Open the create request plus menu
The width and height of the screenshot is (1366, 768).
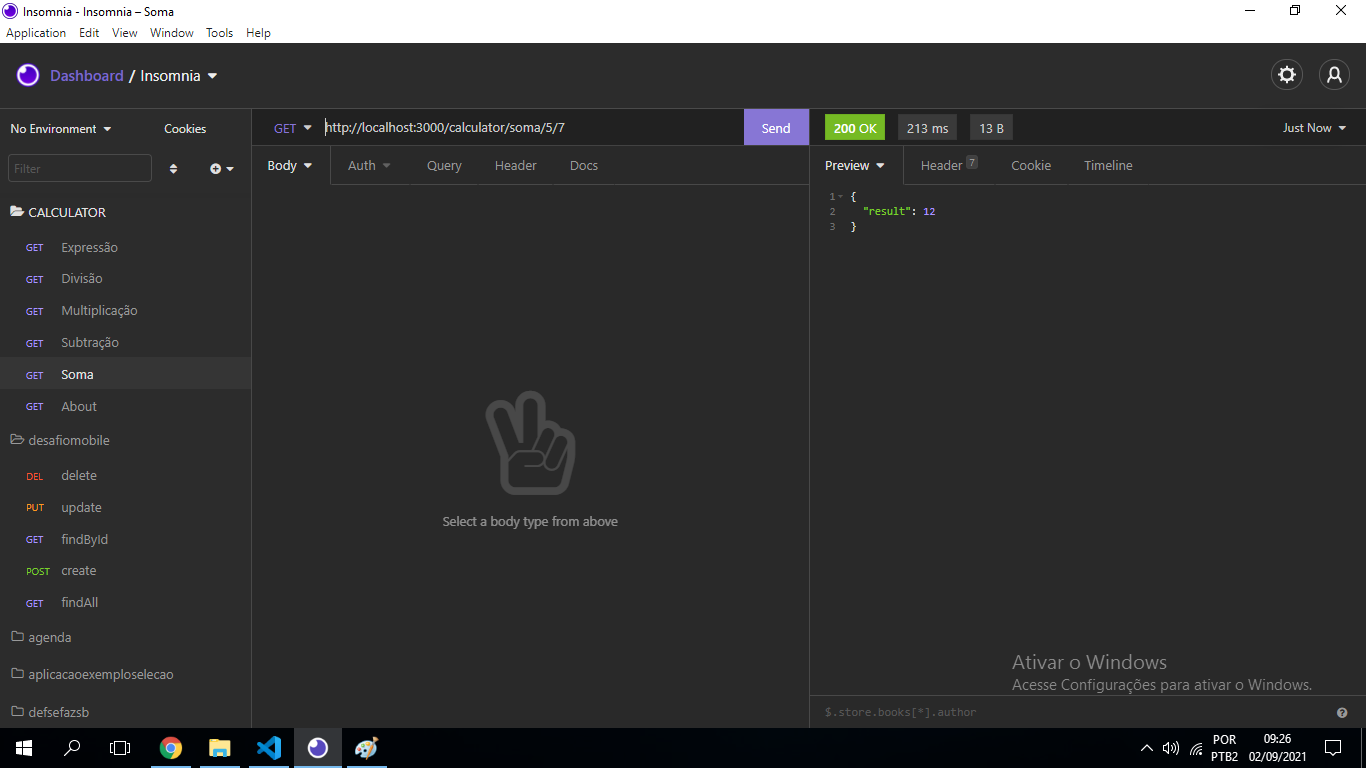(221, 169)
